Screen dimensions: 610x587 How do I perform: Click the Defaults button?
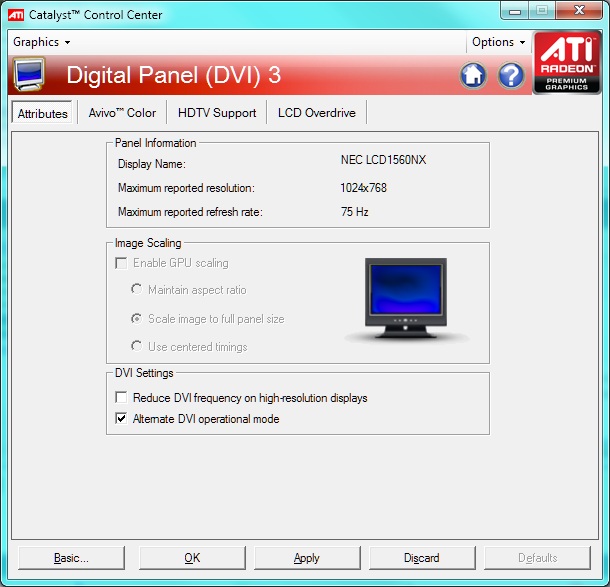537,558
